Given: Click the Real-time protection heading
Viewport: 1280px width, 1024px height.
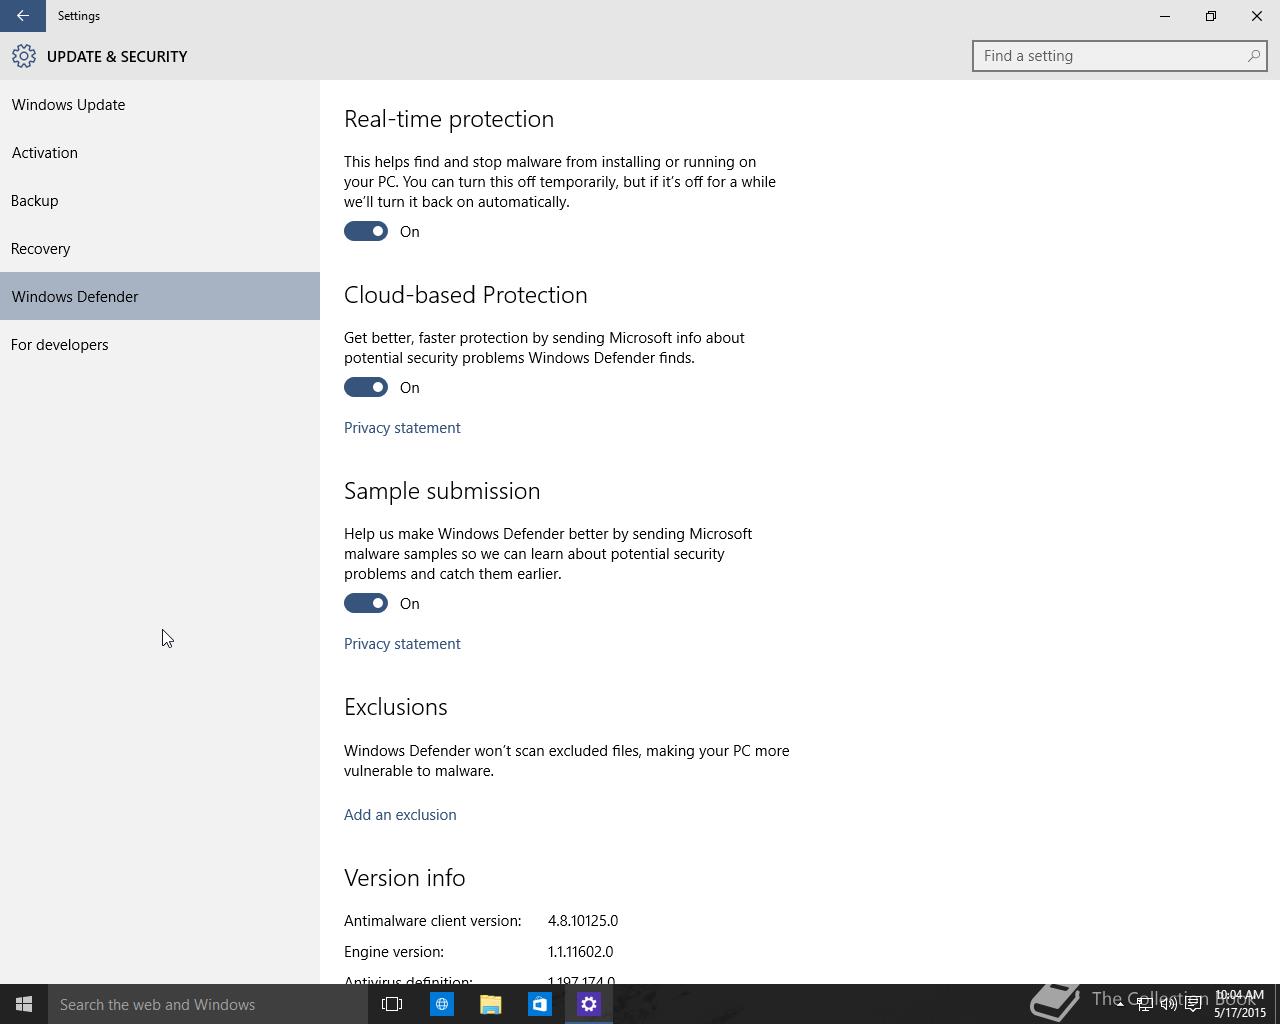Looking at the screenshot, I should 449,118.
